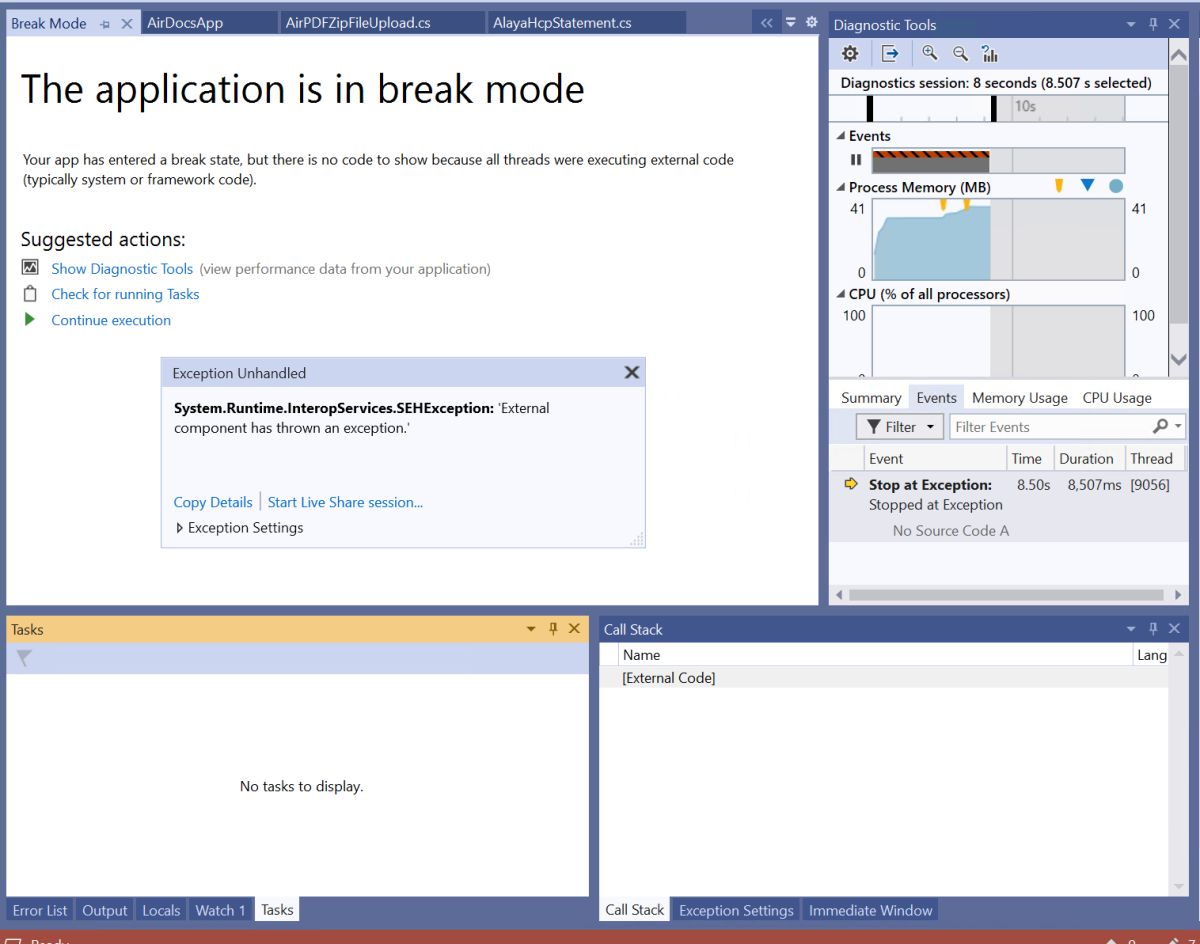
Task: Zoom in on the diagnostics timeline
Action: 930,54
